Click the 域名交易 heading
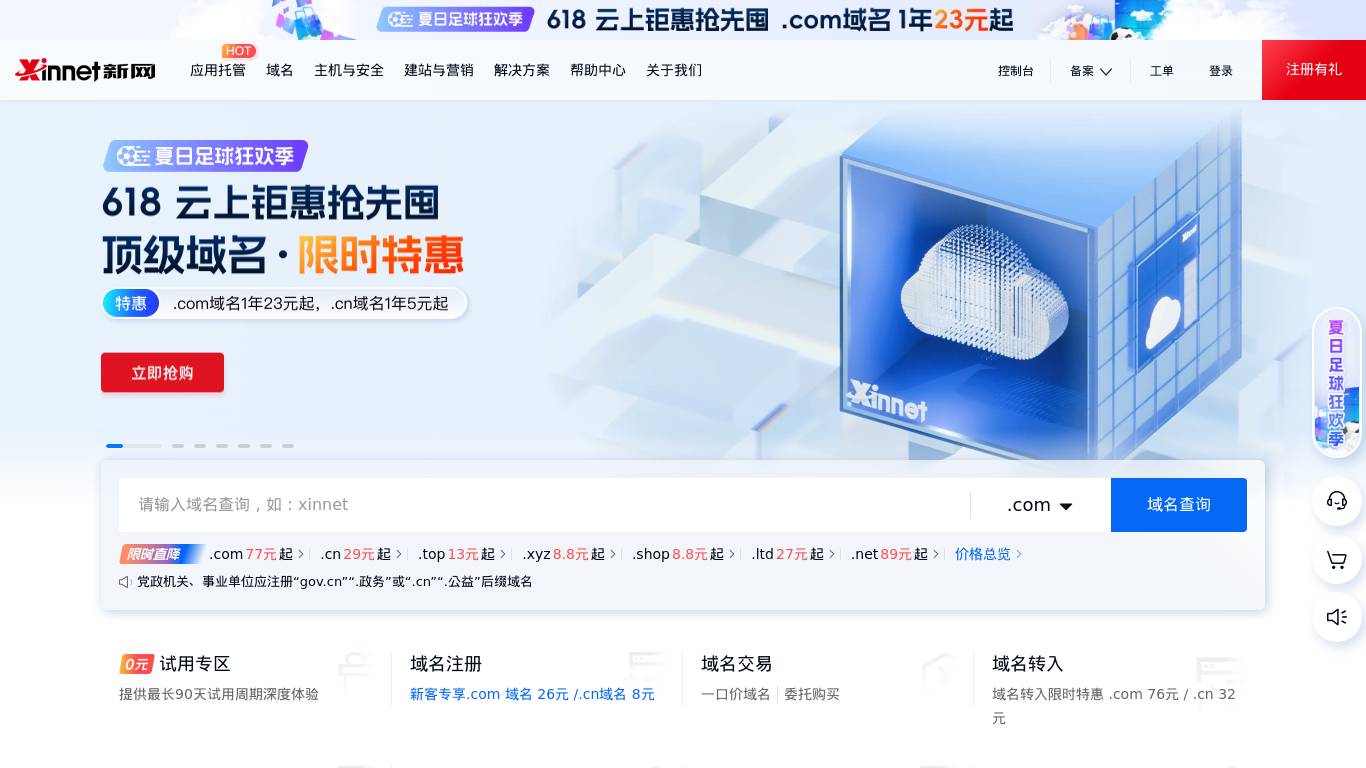 coord(737,664)
